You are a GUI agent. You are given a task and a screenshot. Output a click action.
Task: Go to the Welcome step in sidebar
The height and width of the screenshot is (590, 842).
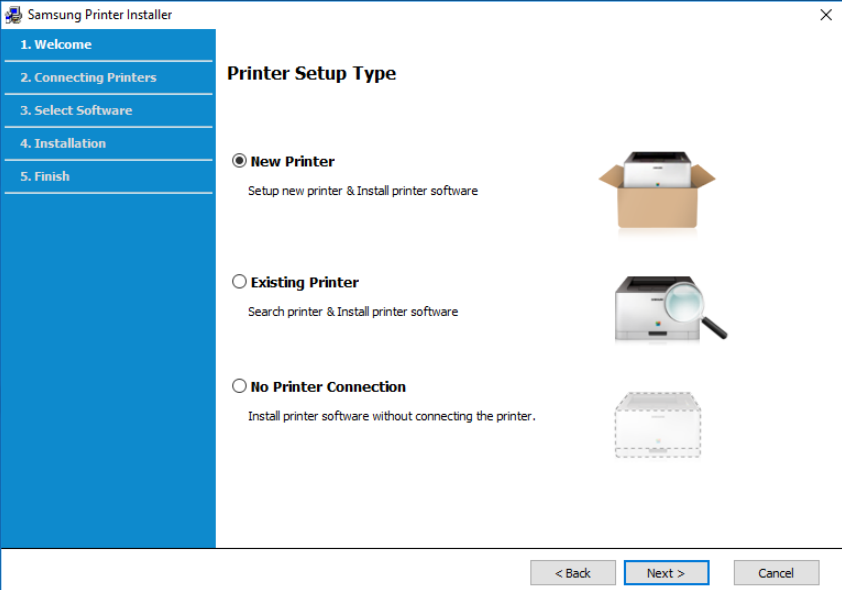(x=56, y=45)
